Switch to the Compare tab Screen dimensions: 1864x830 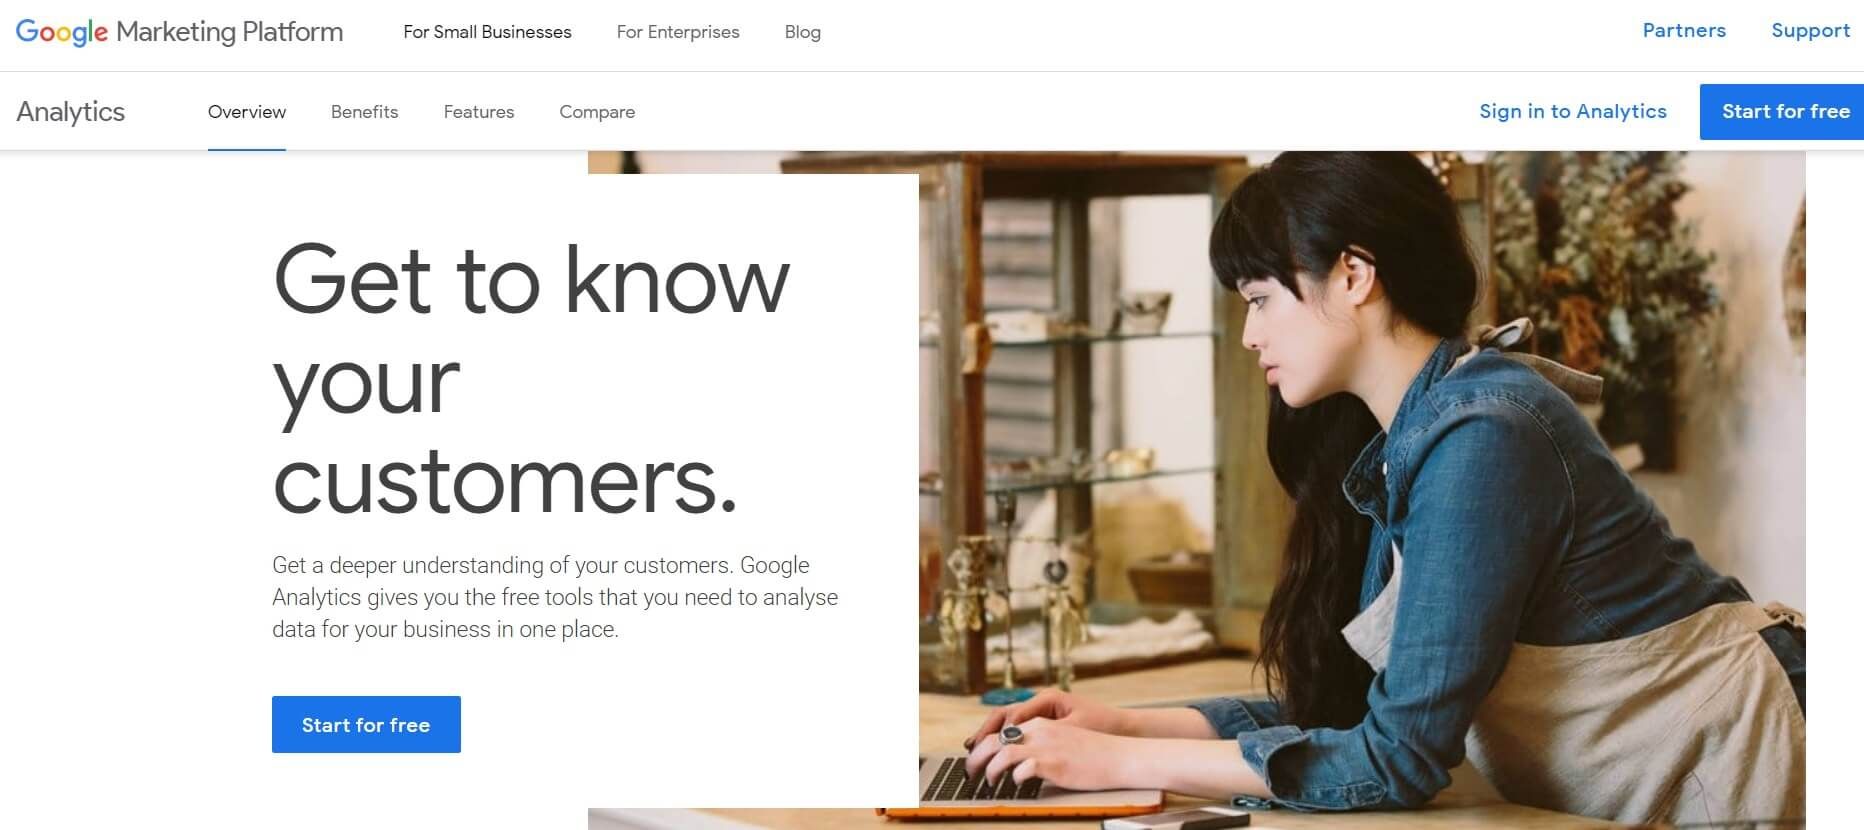[x=597, y=112]
